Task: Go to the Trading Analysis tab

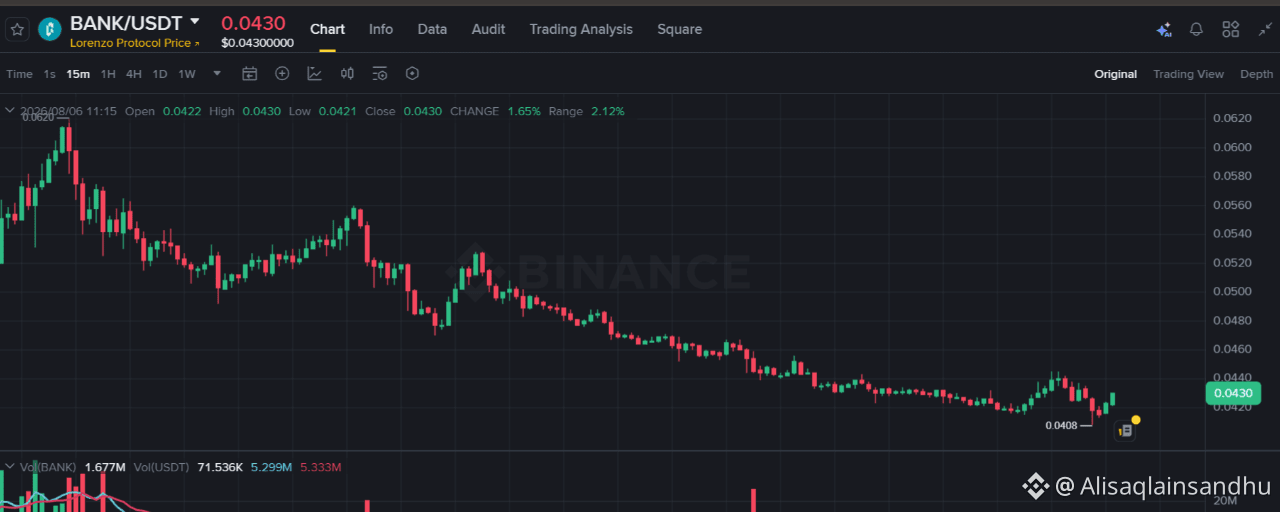Action: [x=581, y=29]
